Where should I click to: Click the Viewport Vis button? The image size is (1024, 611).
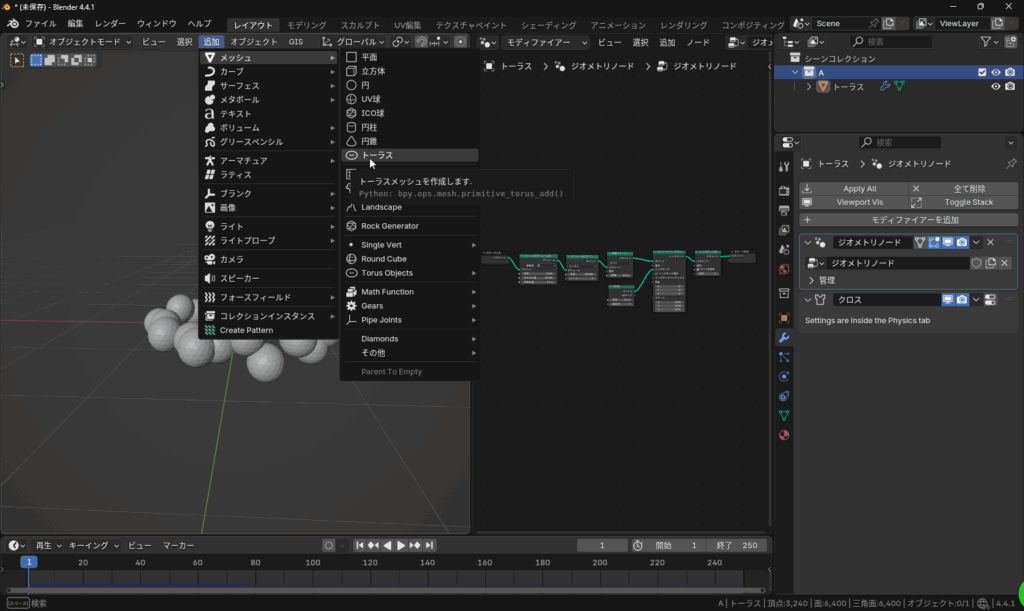click(x=853, y=202)
